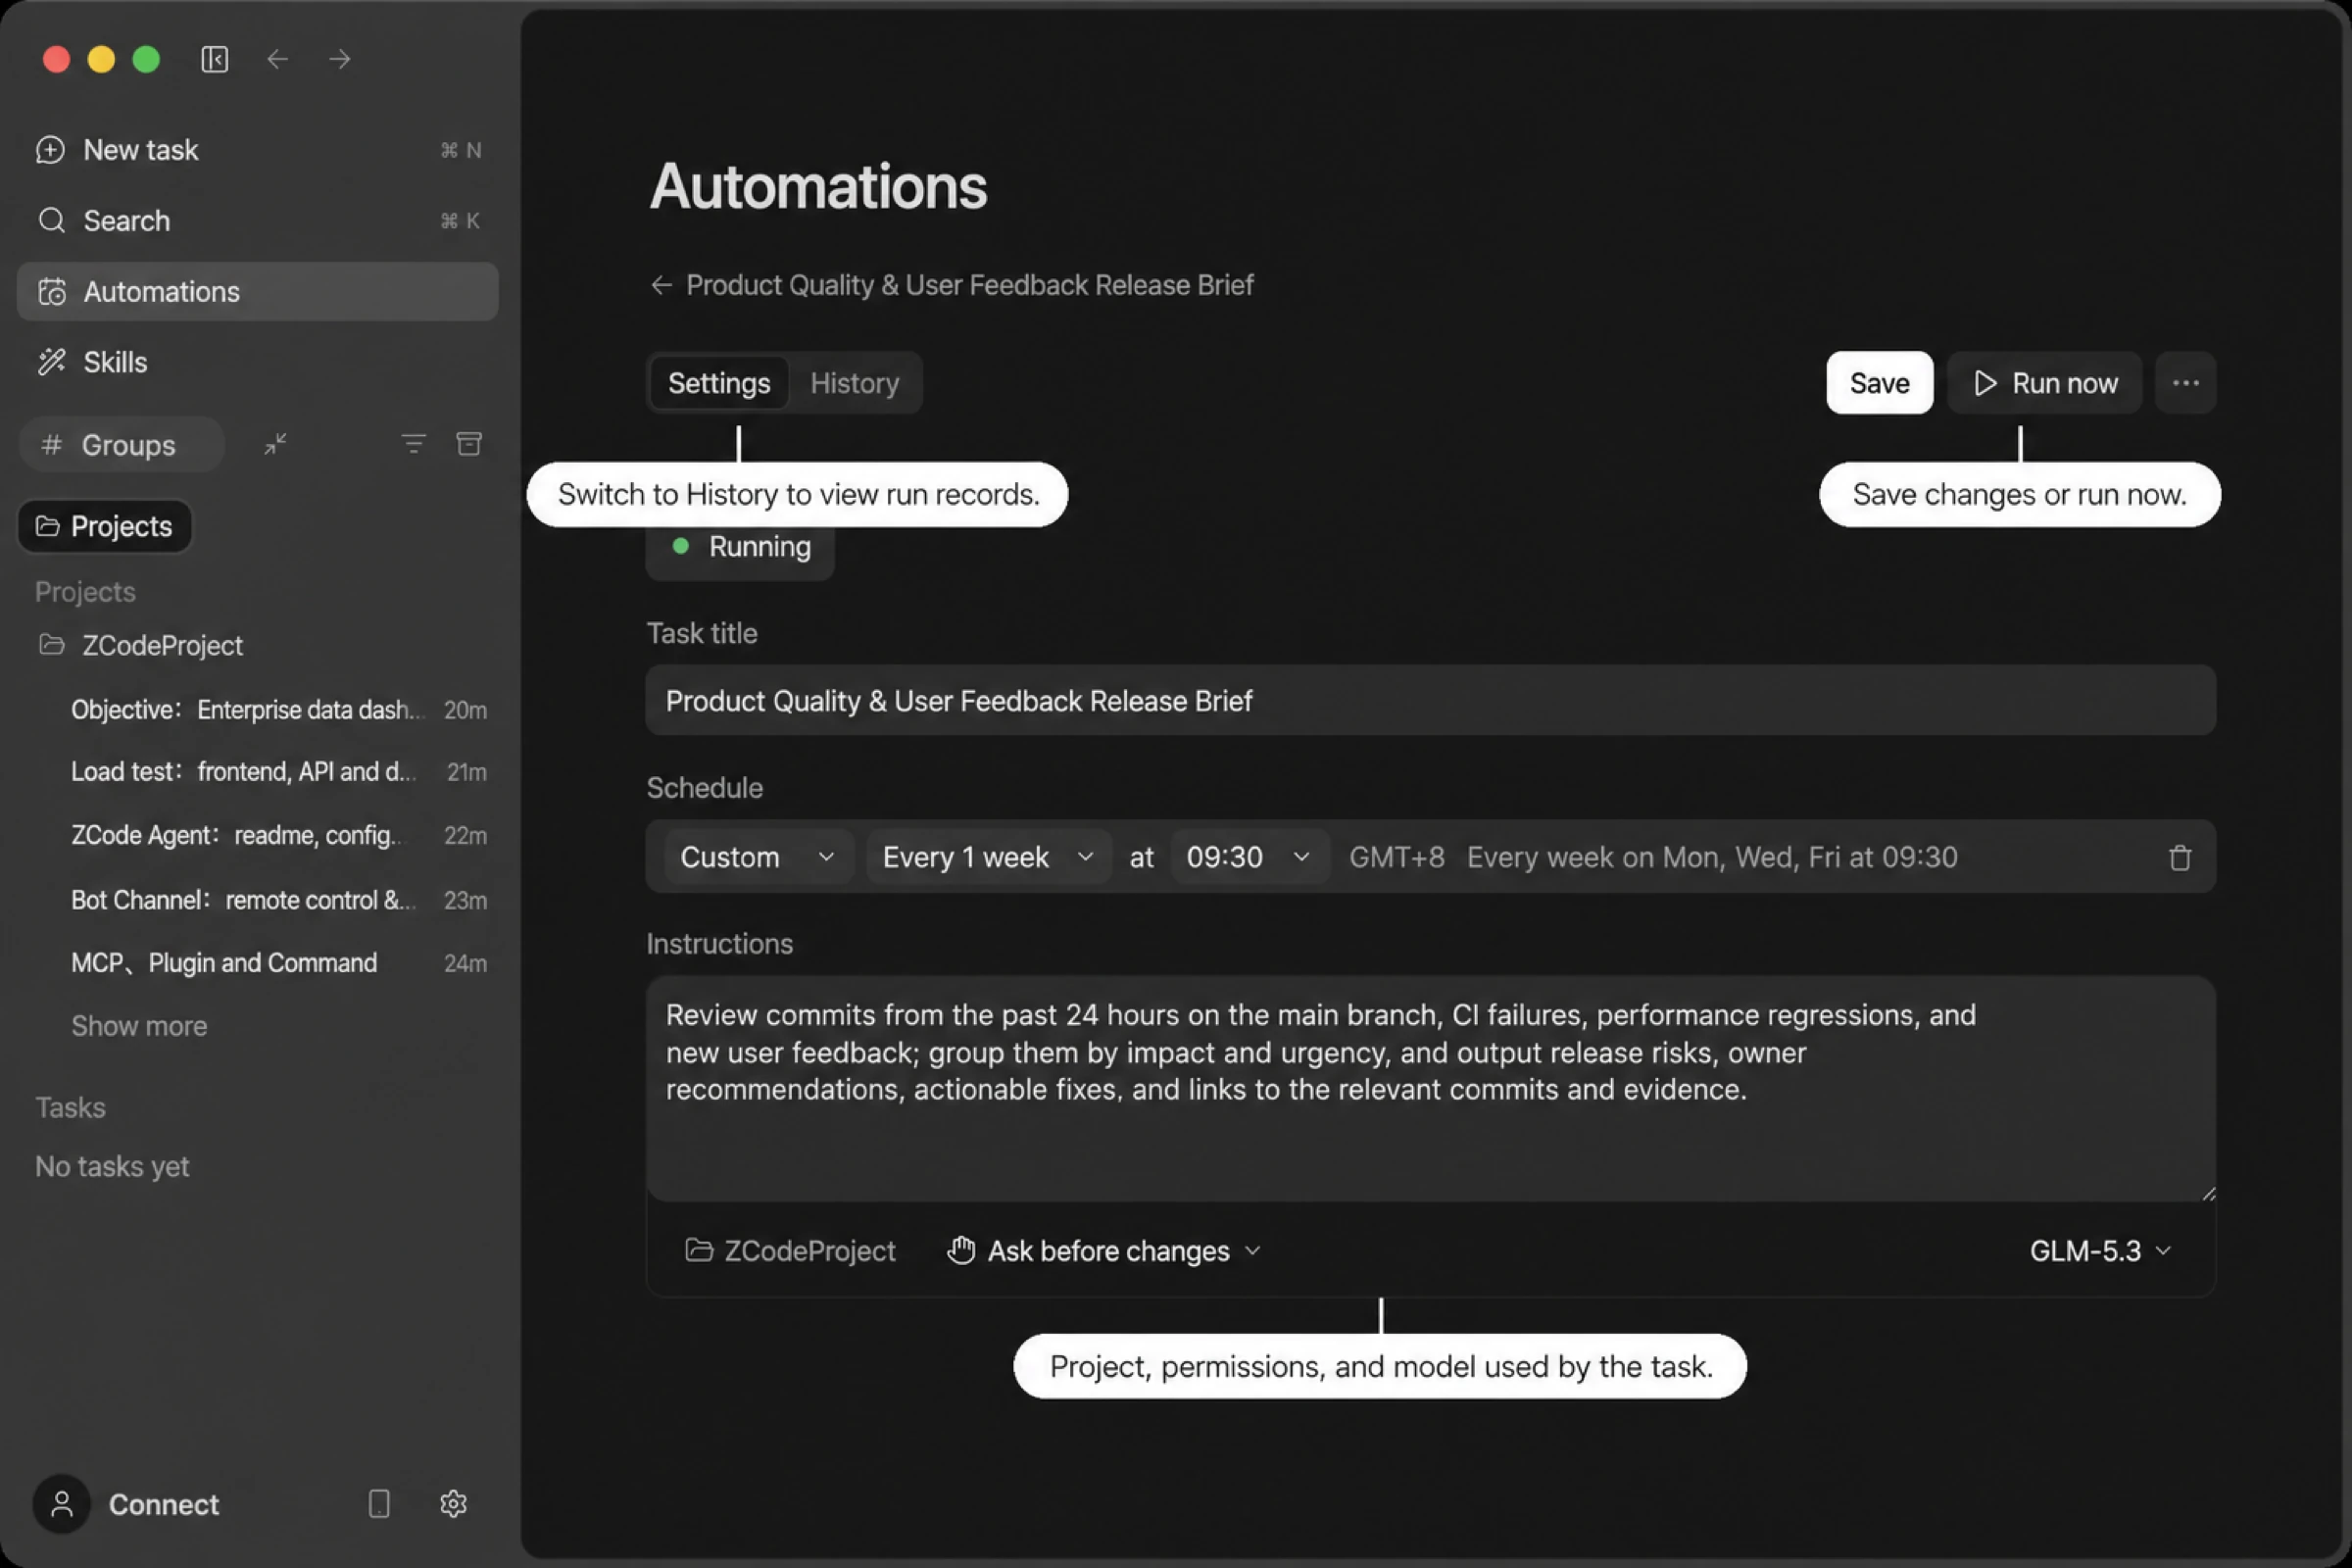Click the Skills magic wand icon

(x=52, y=362)
